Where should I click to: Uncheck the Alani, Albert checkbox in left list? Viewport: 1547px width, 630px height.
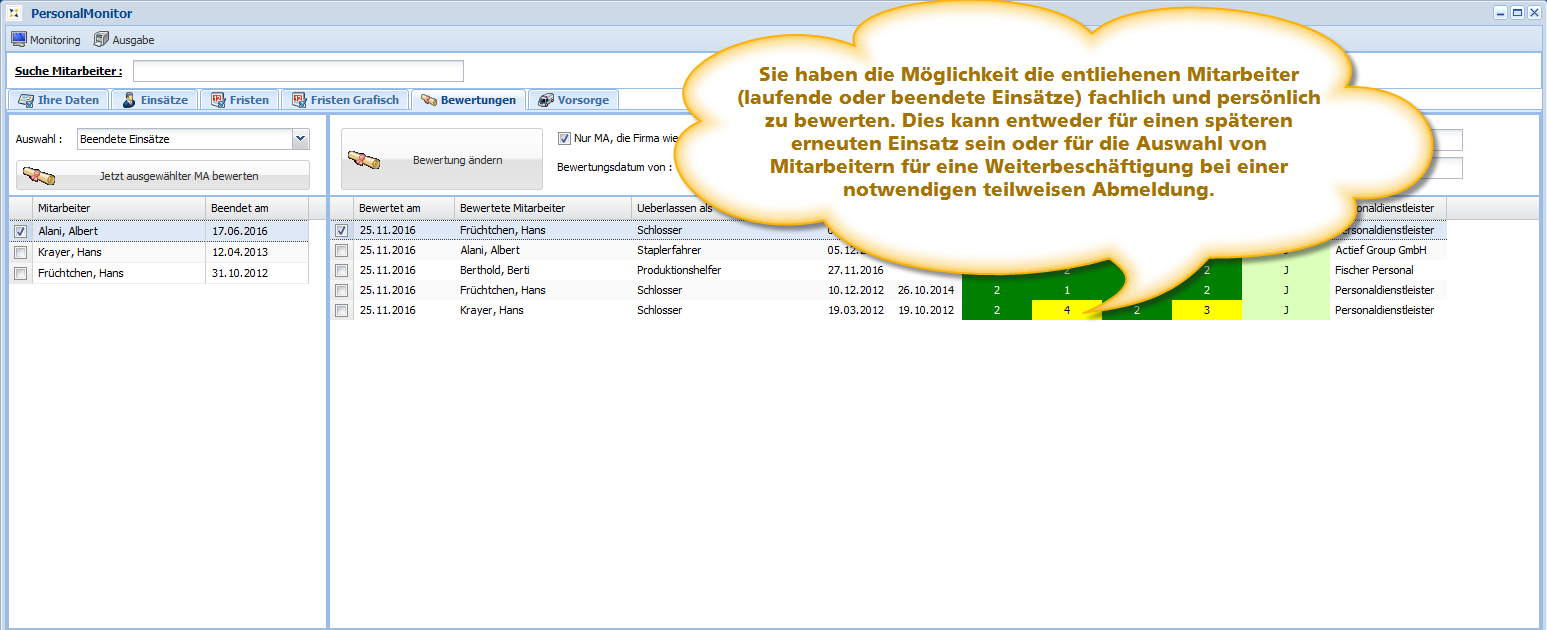(x=21, y=231)
